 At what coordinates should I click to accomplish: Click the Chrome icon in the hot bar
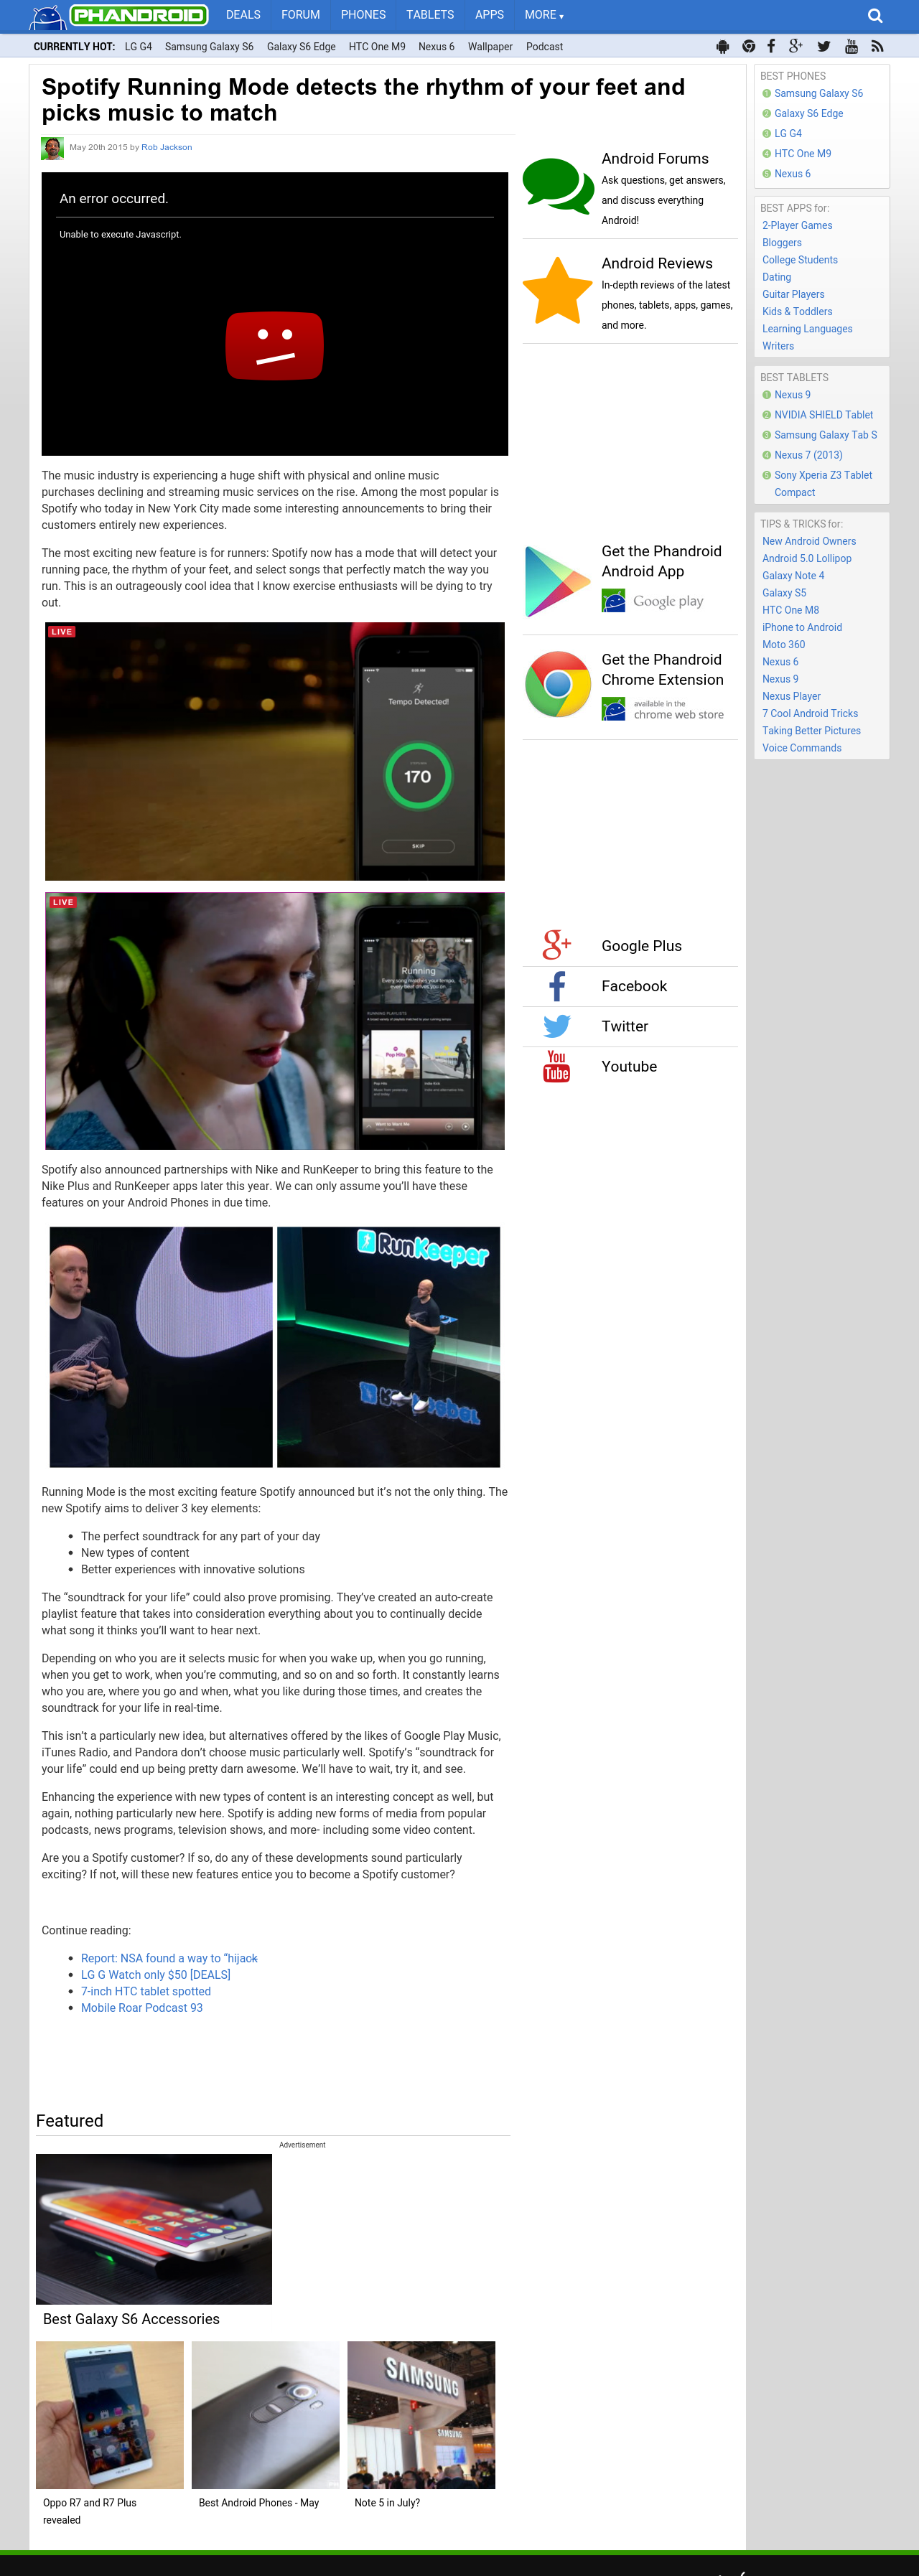[748, 47]
